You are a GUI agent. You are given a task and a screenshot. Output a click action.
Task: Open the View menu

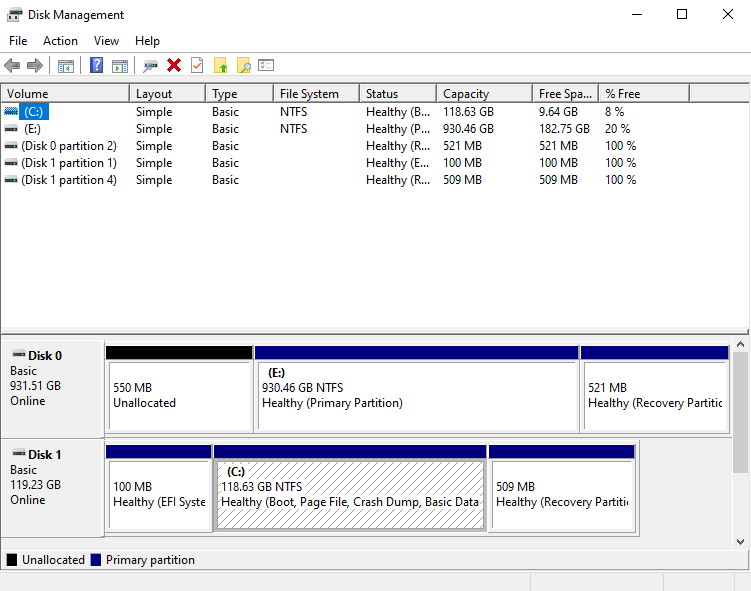point(106,41)
